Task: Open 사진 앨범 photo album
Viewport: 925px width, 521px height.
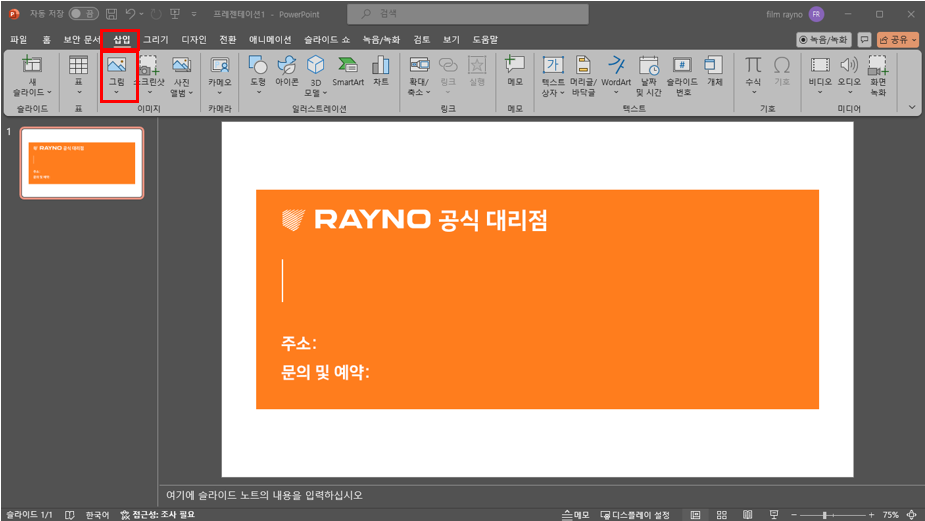Action: 181,76
